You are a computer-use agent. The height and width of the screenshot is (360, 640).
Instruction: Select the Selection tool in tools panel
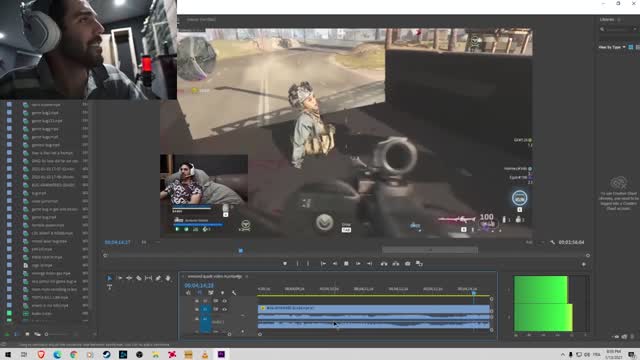[109, 278]
